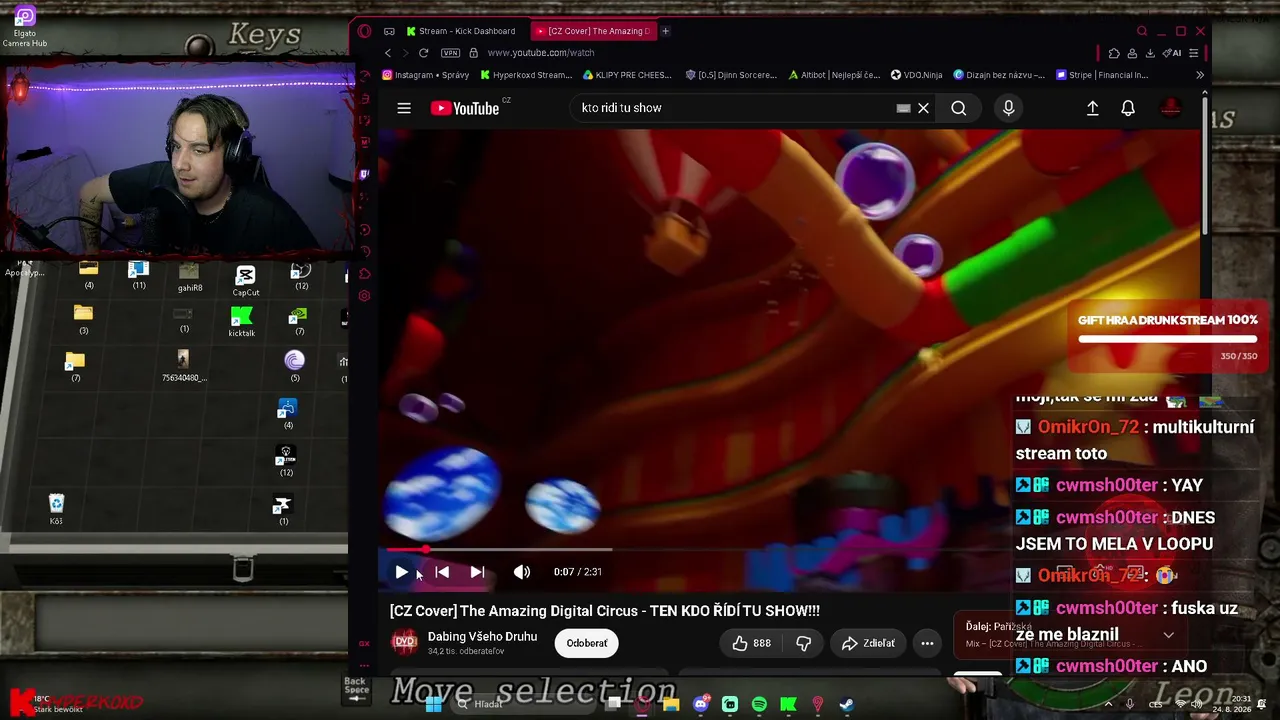Open the Djinn Sorcerer bookmark
The width and height of the screenshot is (1280, 720).
732,75
